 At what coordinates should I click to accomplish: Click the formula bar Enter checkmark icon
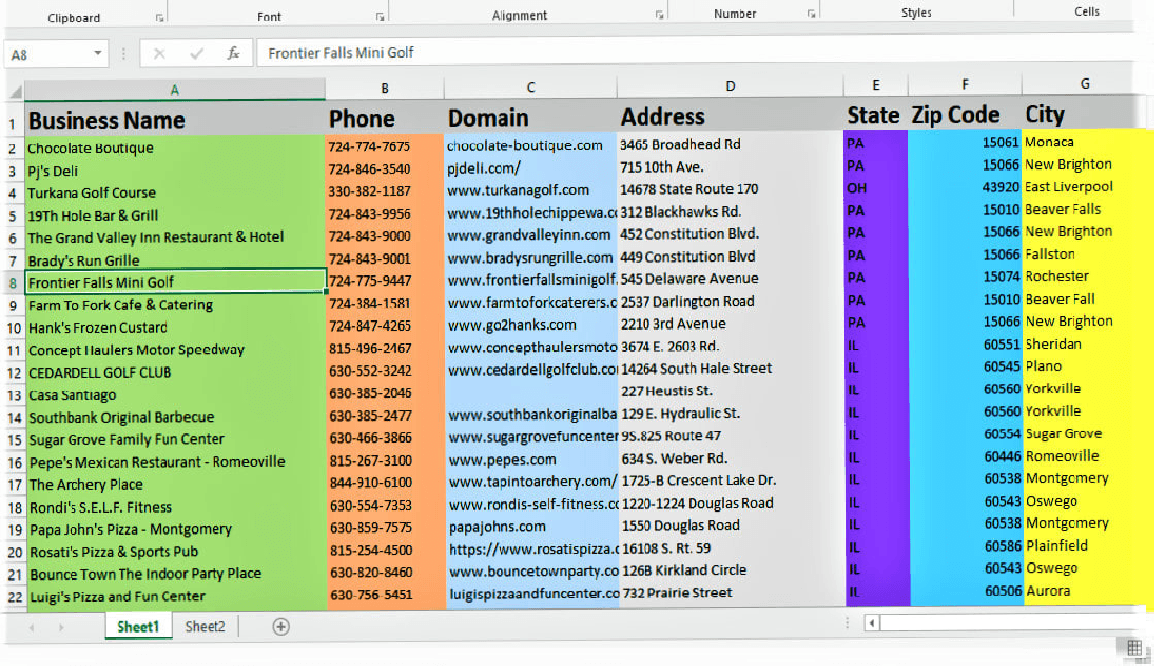tap(196, 53)
